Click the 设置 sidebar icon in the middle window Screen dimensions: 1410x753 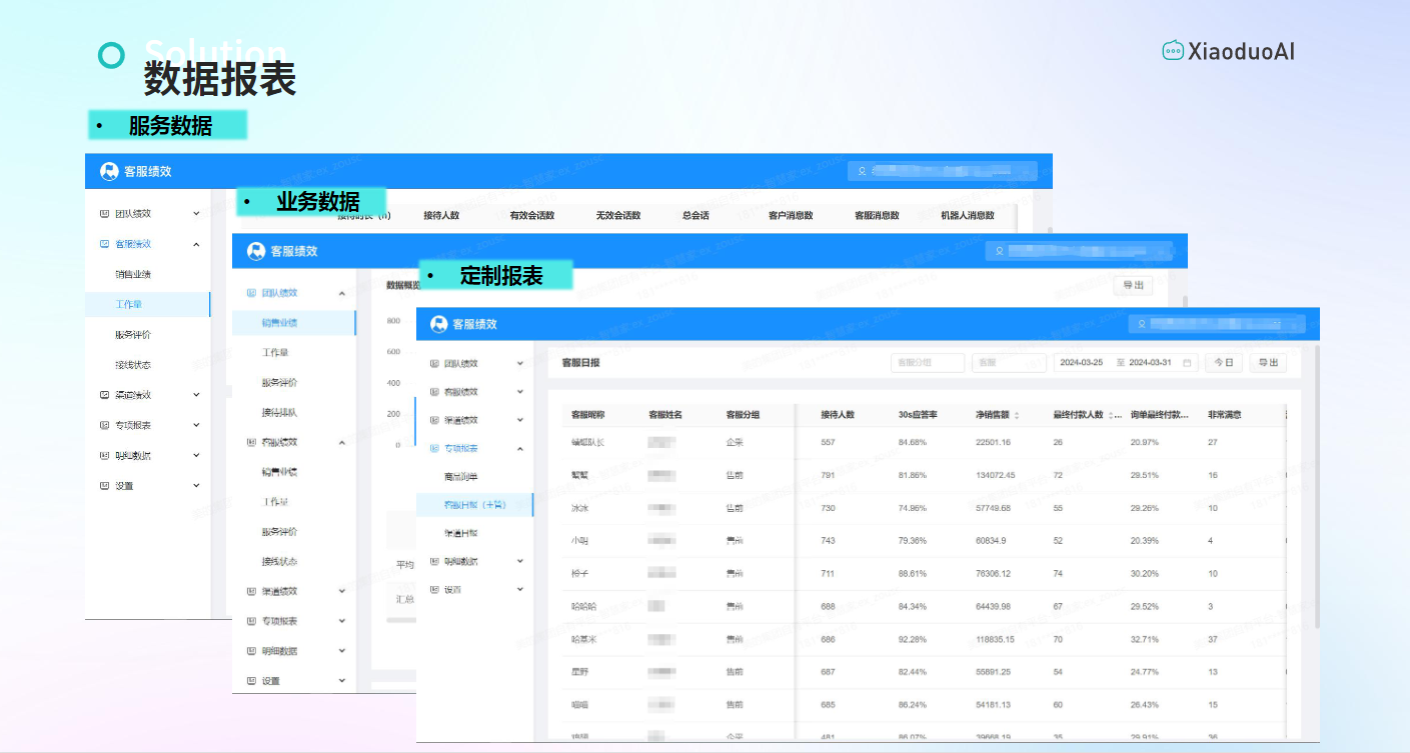click(x=251, y=681)
